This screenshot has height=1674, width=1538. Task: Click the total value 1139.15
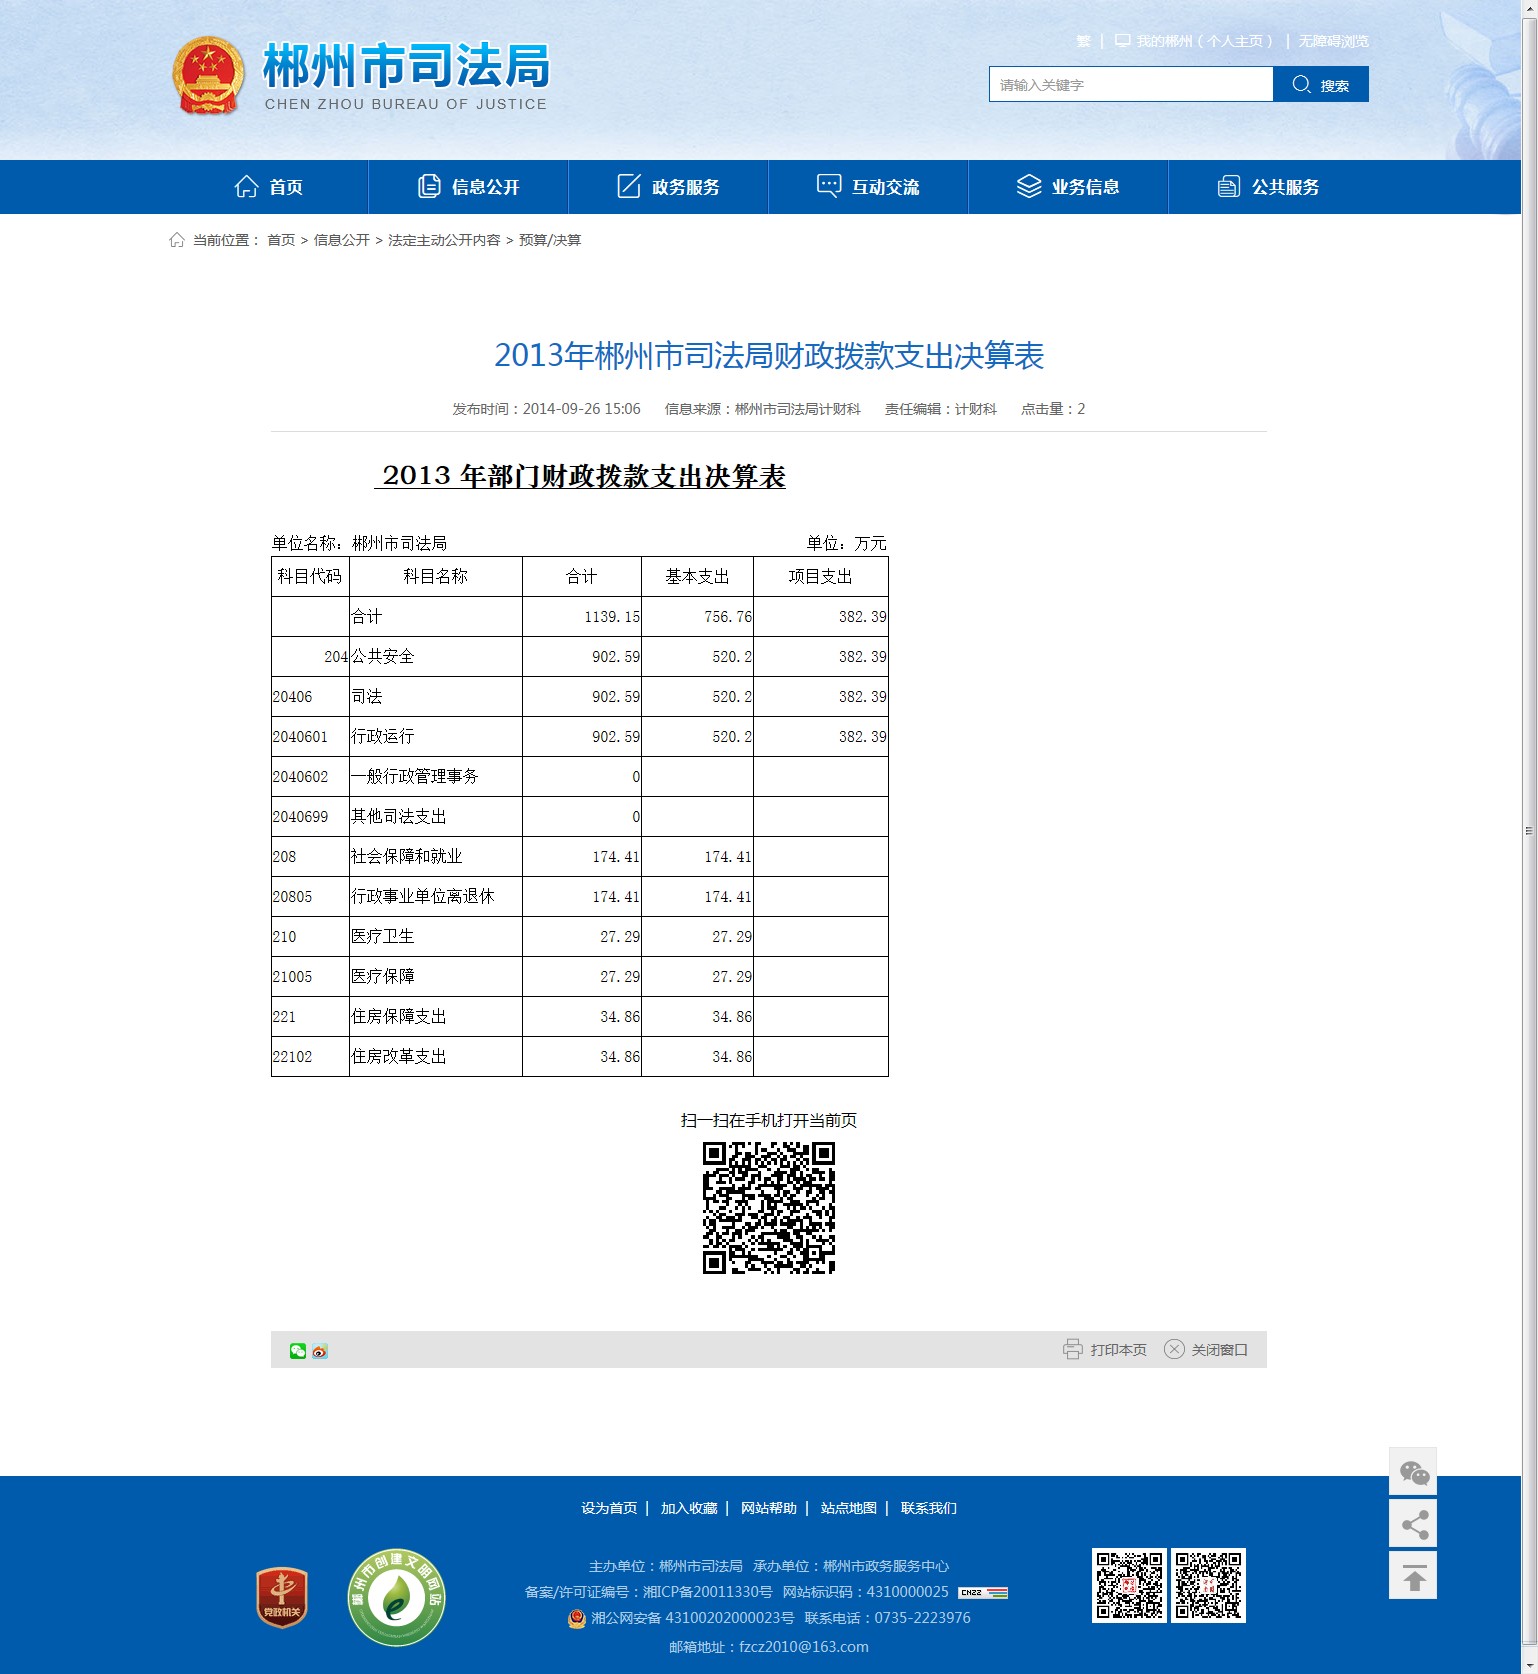tap(612, 617)
